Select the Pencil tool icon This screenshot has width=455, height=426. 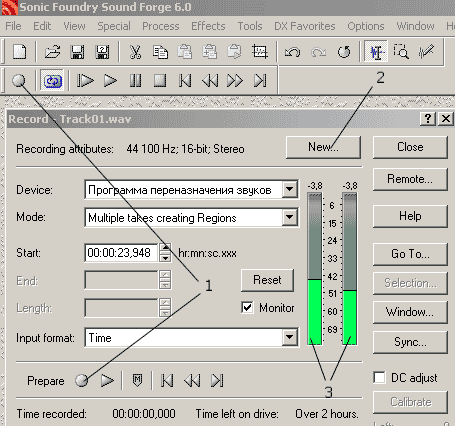pyautogui.click(x=426, y=52)
